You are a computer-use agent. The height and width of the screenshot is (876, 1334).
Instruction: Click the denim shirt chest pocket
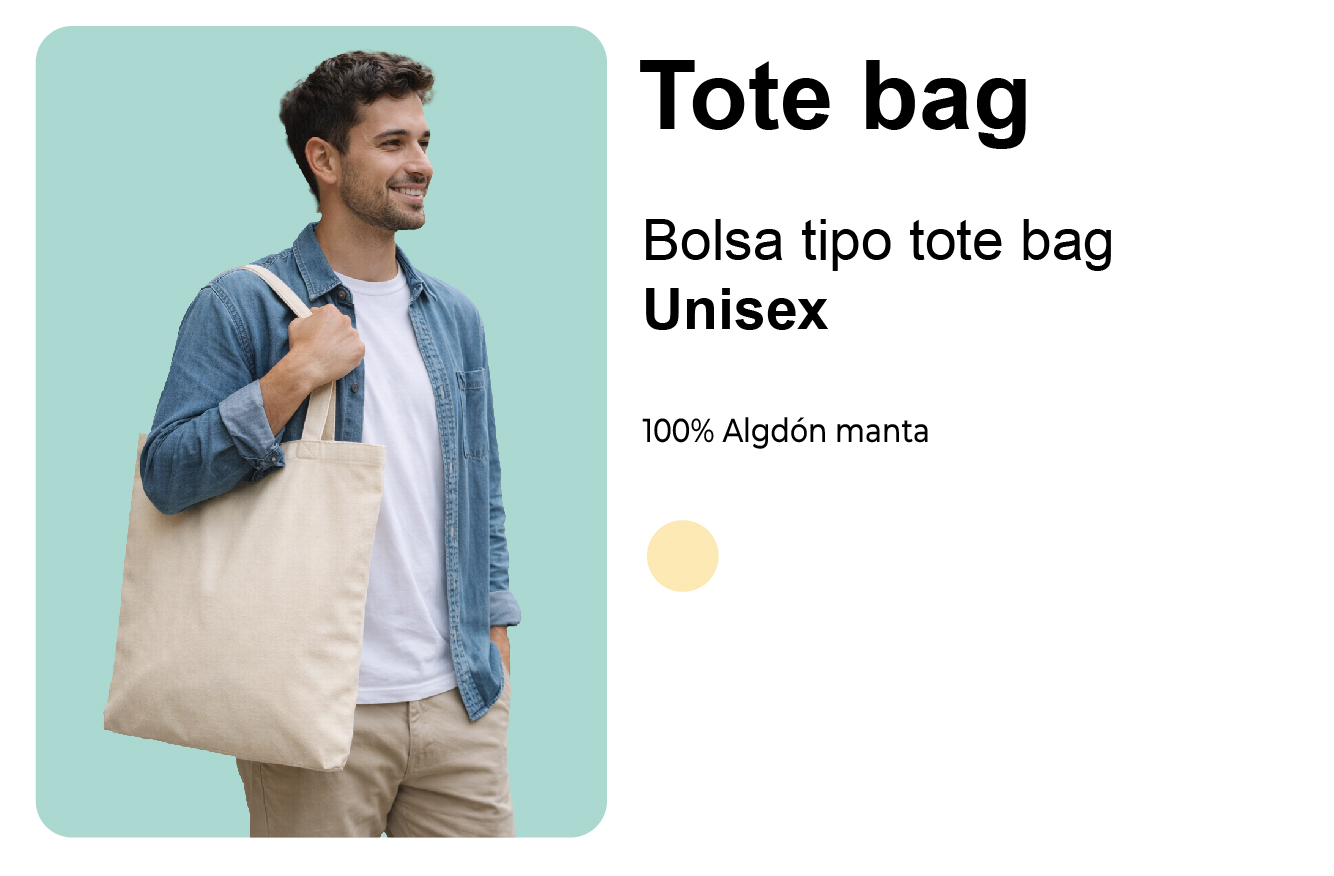tap(473, 413)
